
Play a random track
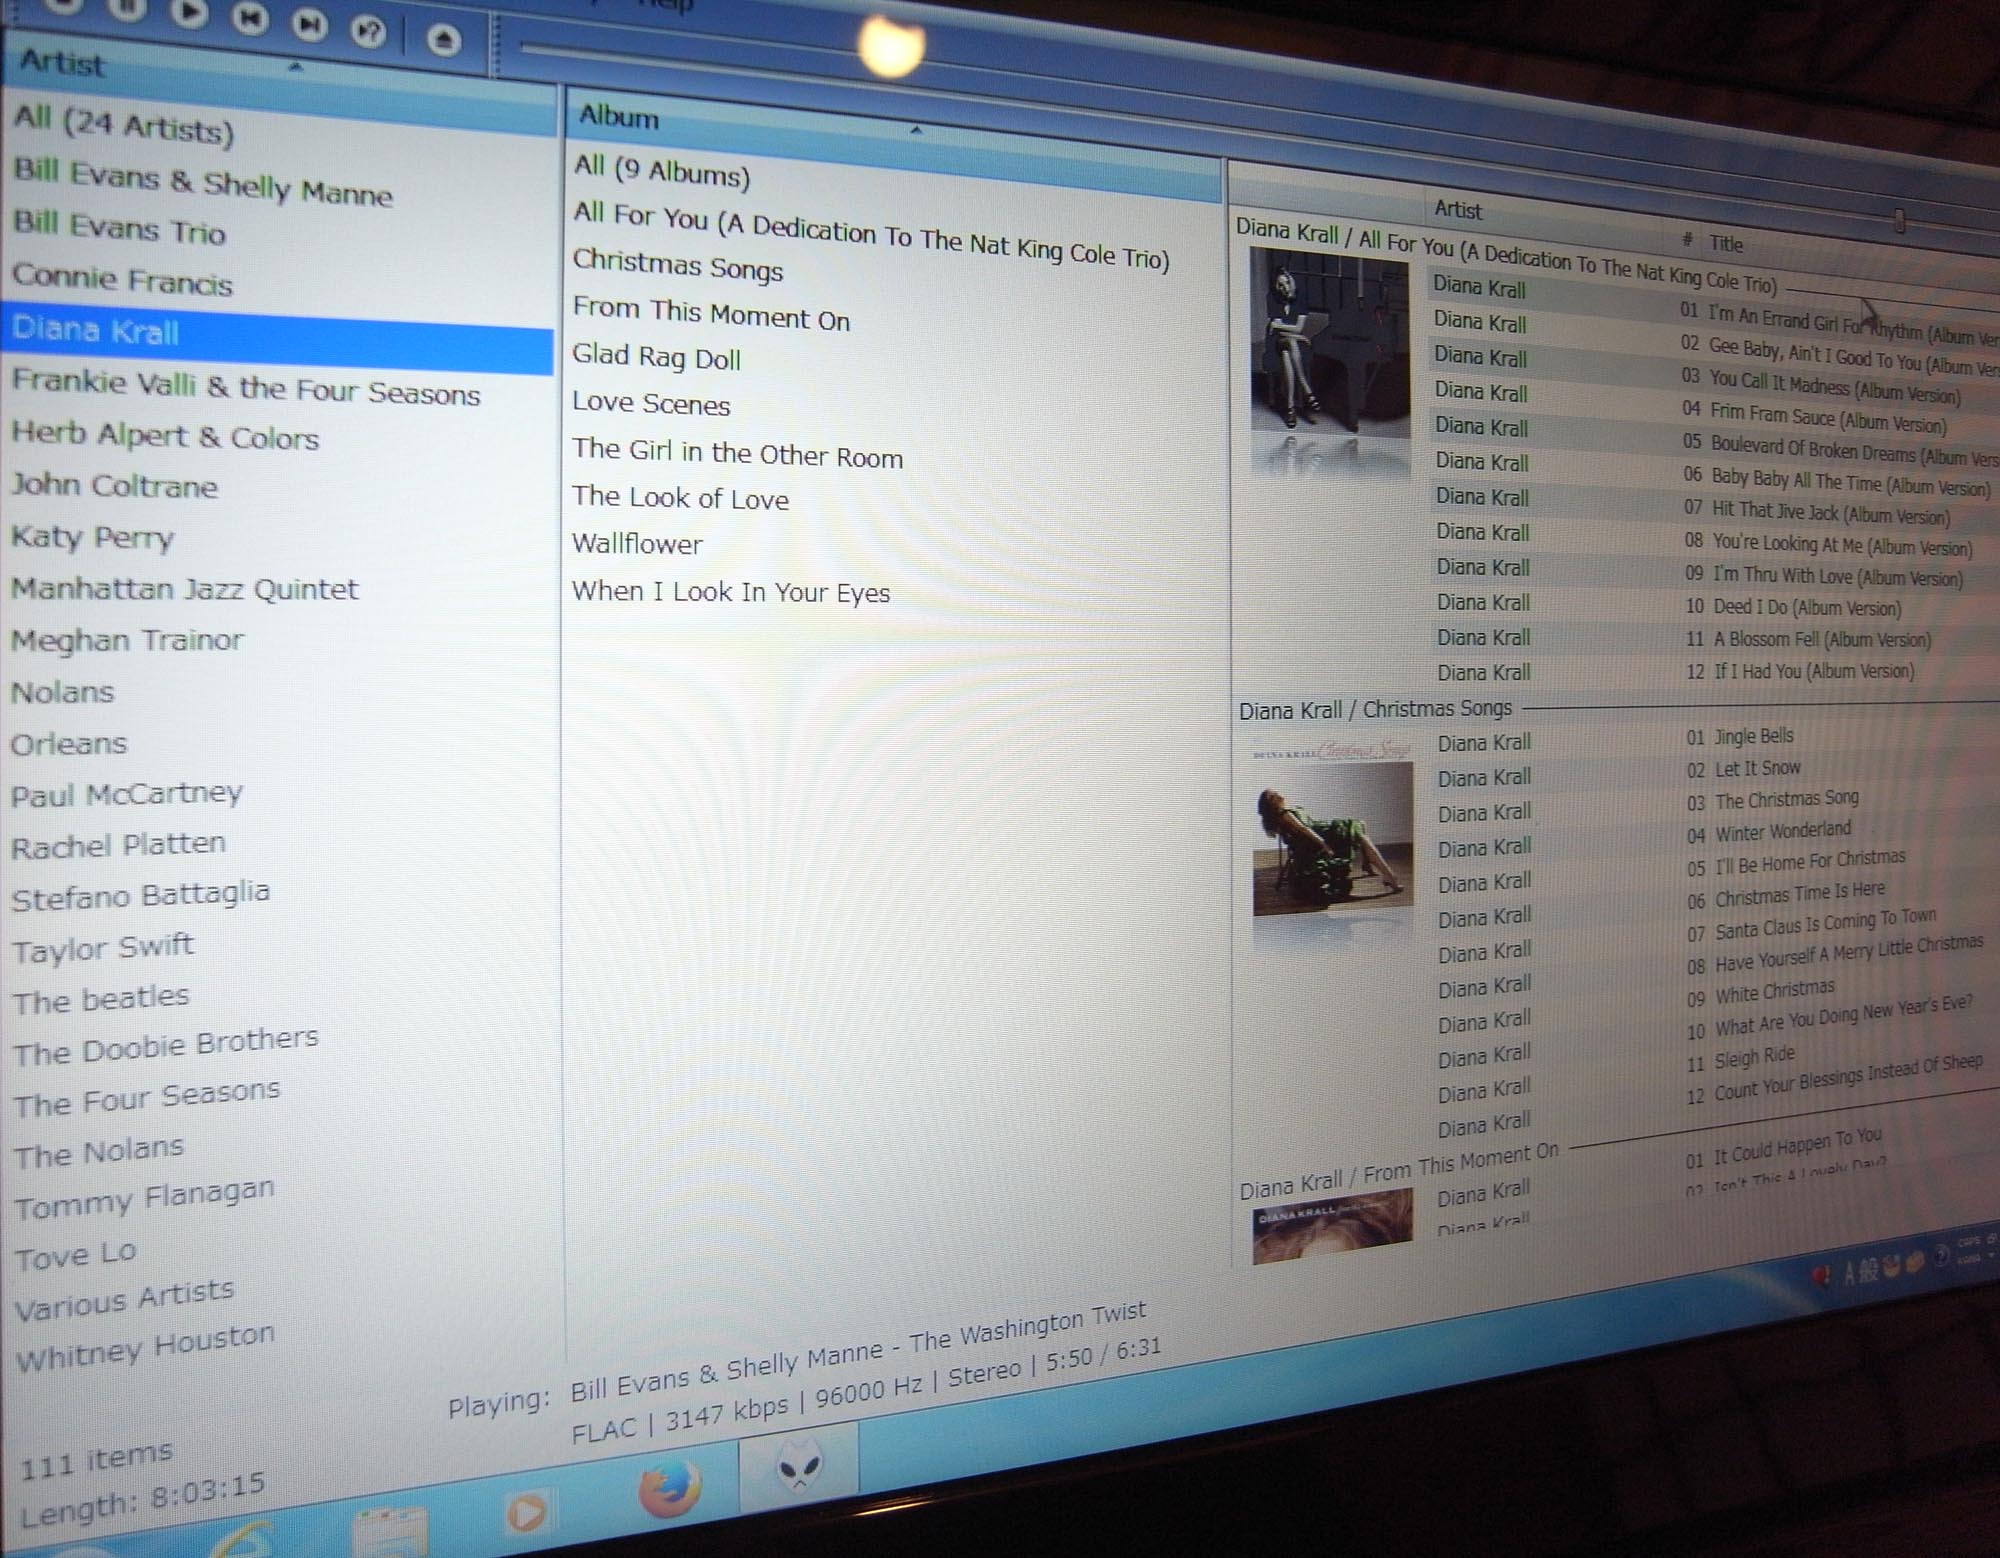369,30
